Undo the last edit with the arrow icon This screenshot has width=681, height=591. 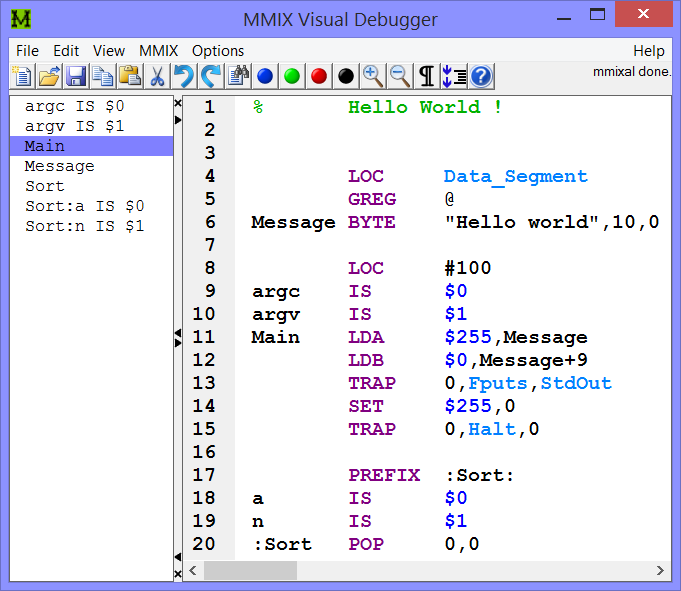[x=184, y=76]
